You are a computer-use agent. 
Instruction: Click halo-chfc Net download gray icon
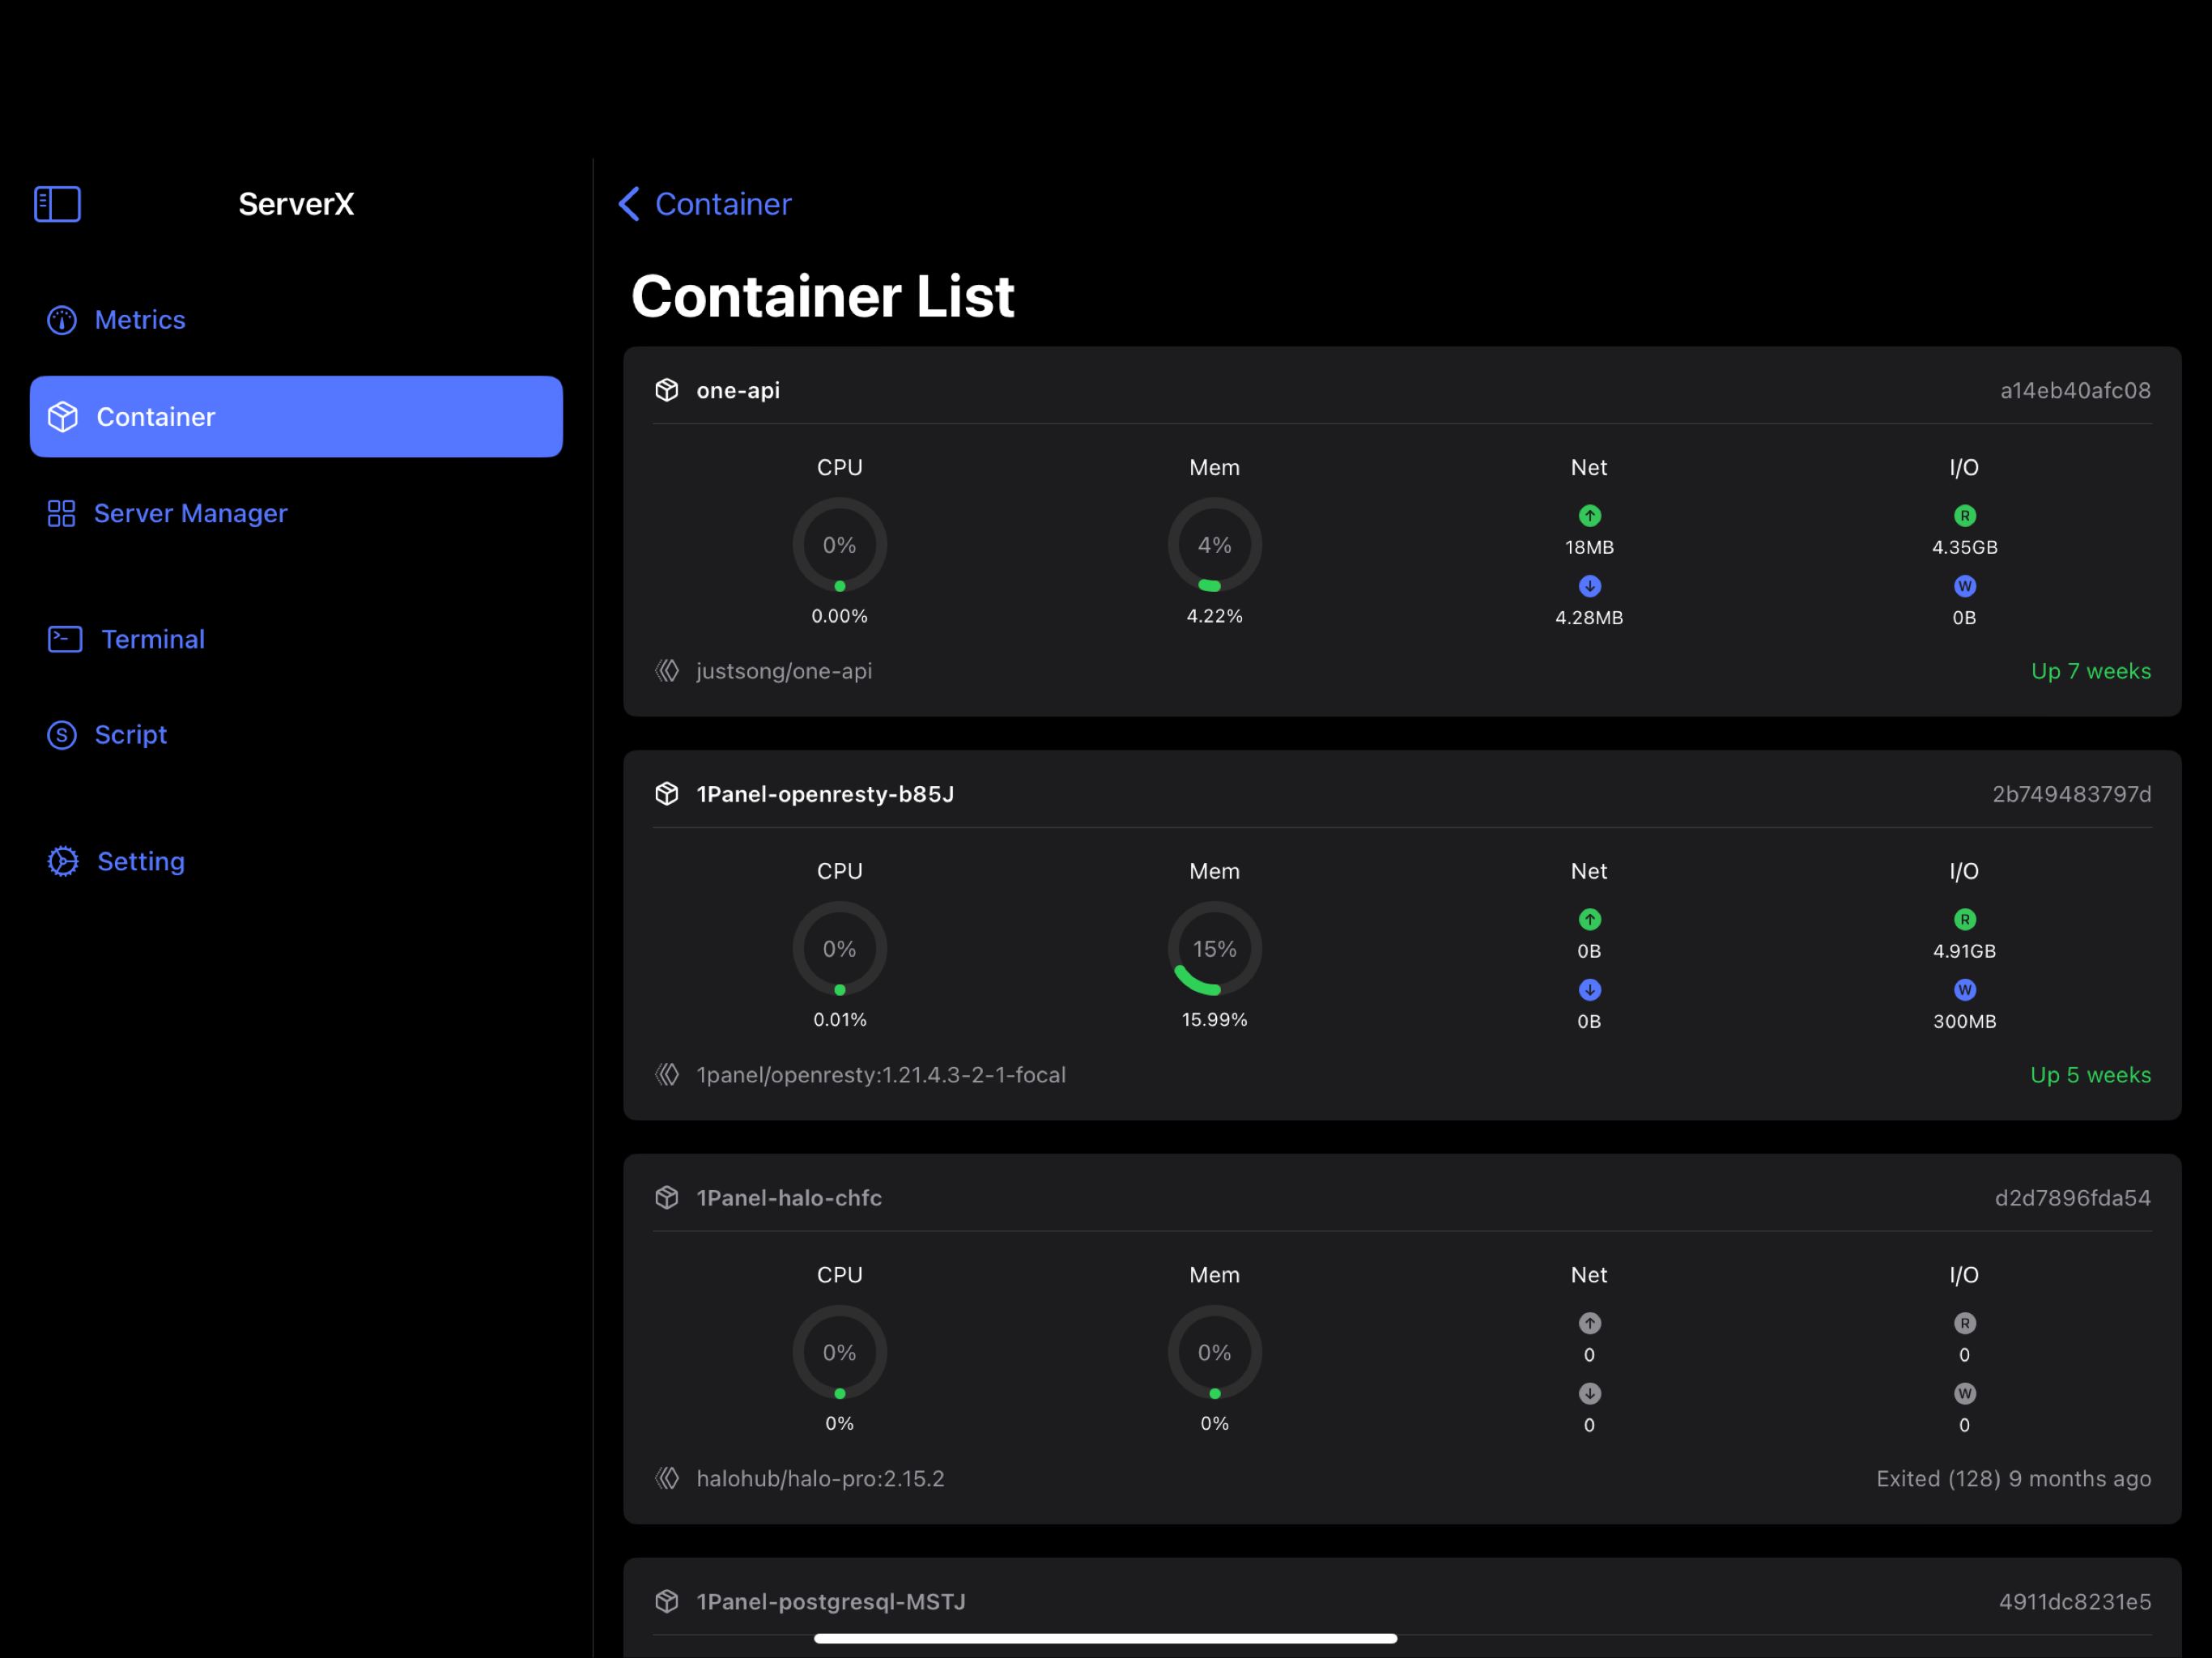click(x=1590, y=1394)
